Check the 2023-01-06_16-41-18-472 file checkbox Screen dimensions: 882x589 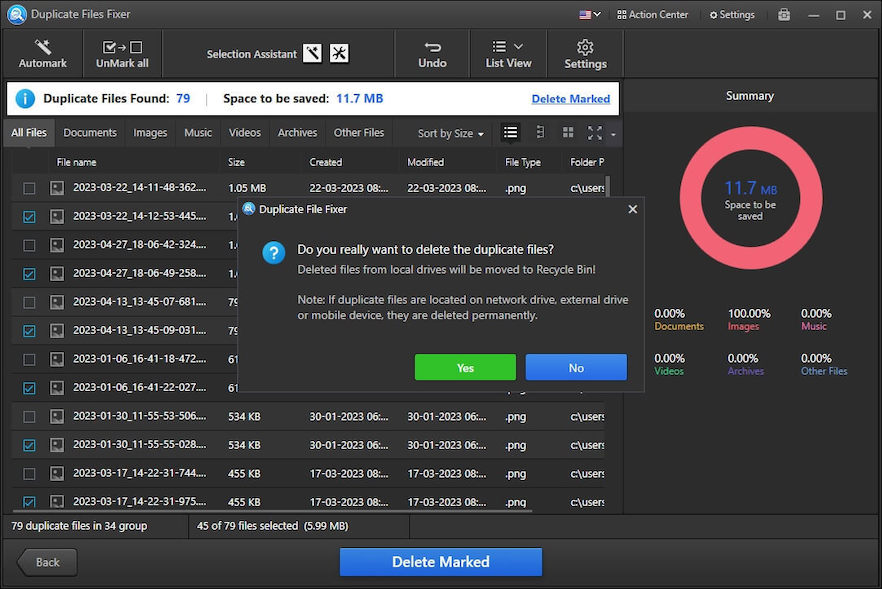[x=29, y=359]
